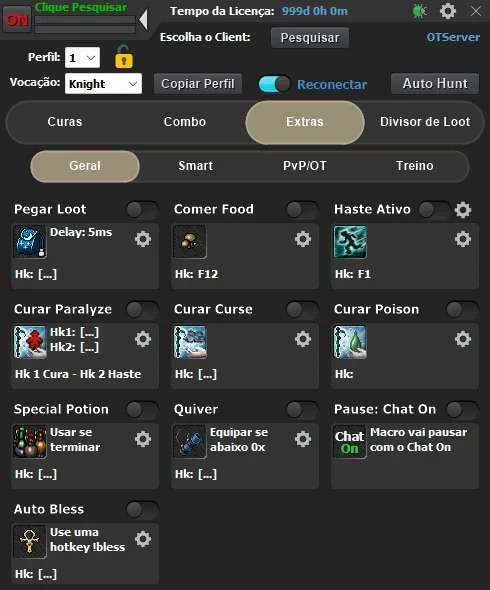
Task: Click the Haste Ativo running figure icon
Action: point(350,242)
